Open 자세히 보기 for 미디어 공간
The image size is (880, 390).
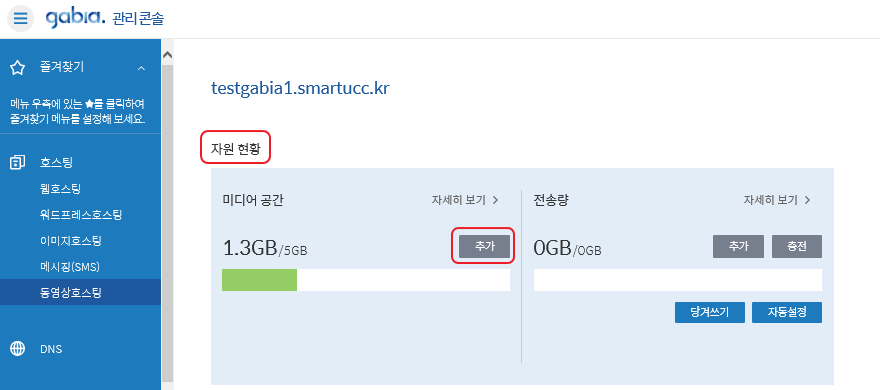[465, 200]
